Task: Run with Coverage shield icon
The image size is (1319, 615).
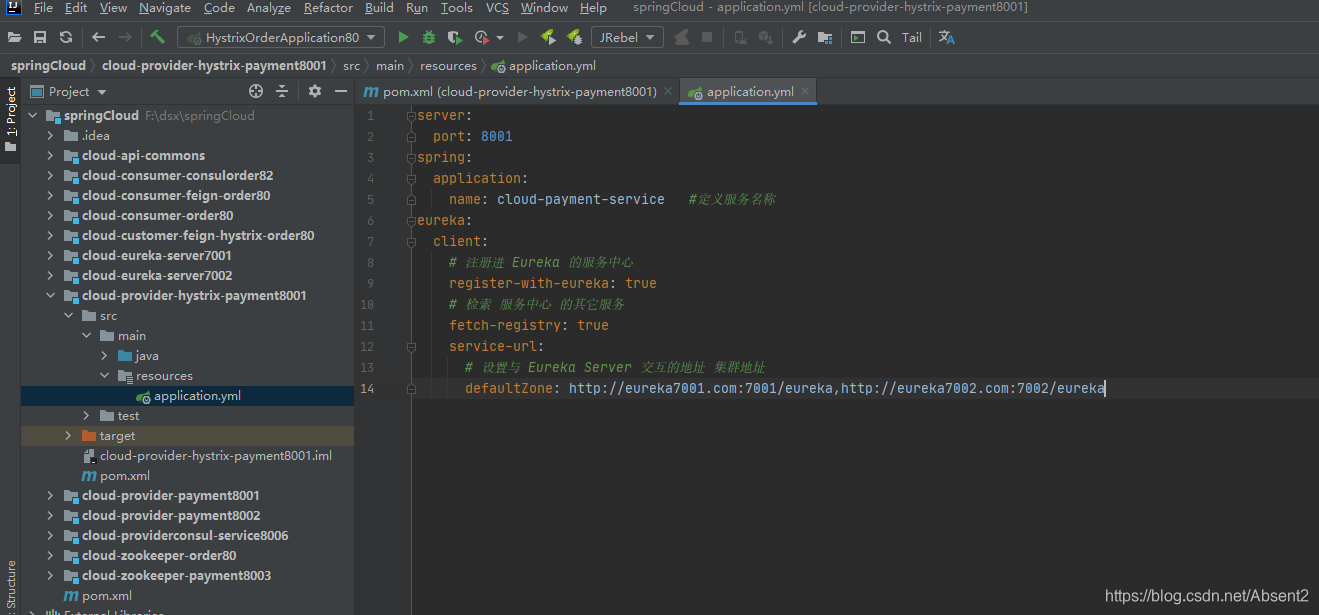Action: 455,37
